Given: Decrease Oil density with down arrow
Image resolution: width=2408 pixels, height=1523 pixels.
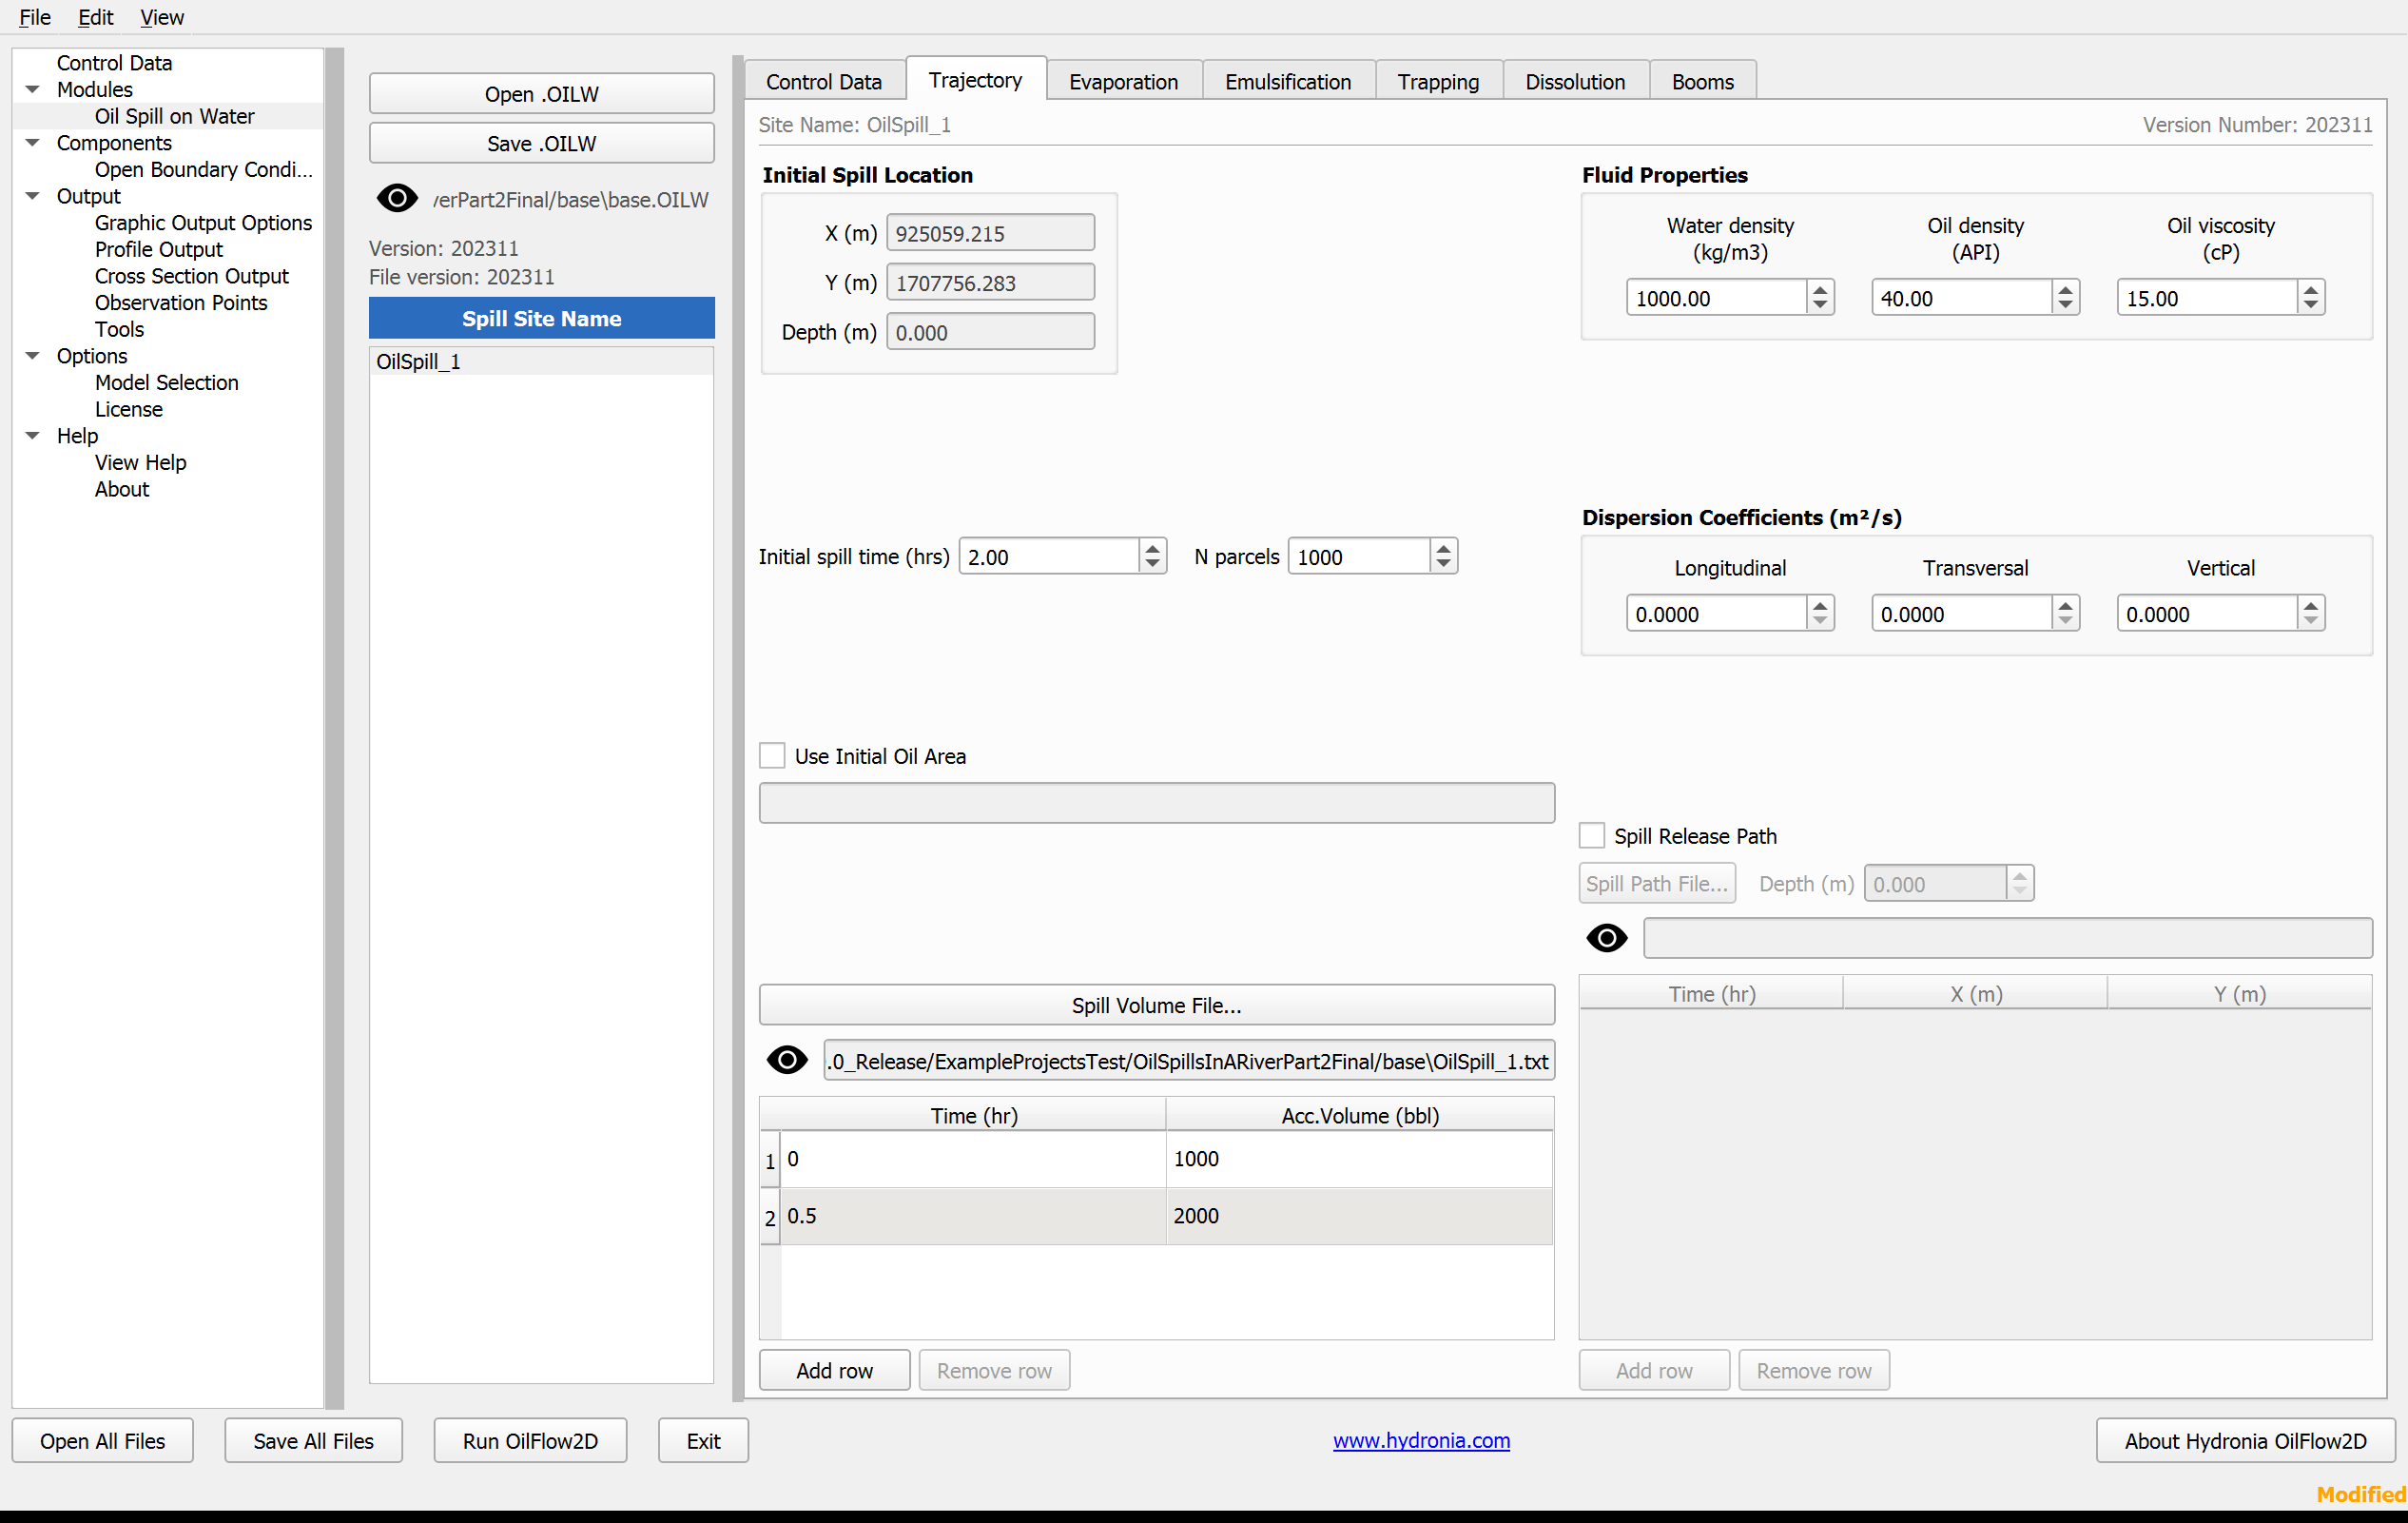Looking at the screenshot, I should click(2065, 306).
